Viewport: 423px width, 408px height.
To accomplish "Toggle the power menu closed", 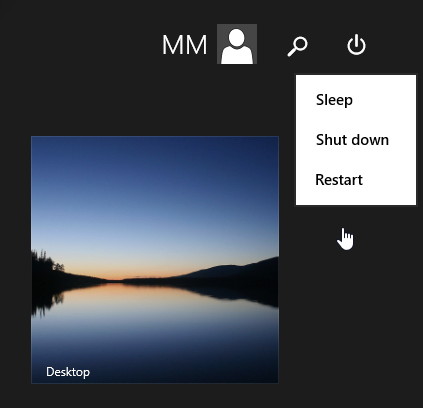I will 356,44.
